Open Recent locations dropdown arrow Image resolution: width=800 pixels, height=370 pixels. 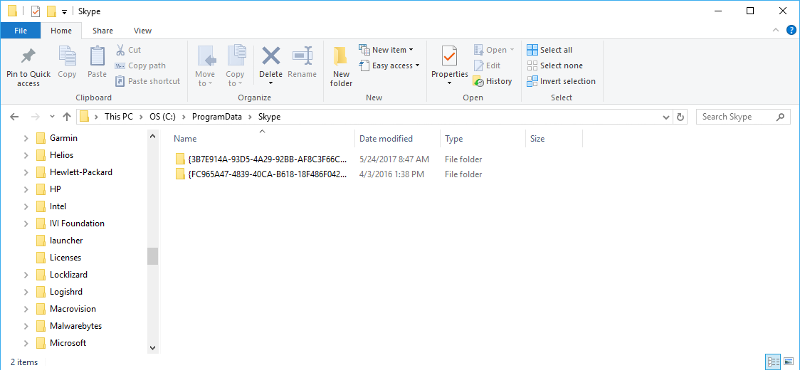point(52,117)
